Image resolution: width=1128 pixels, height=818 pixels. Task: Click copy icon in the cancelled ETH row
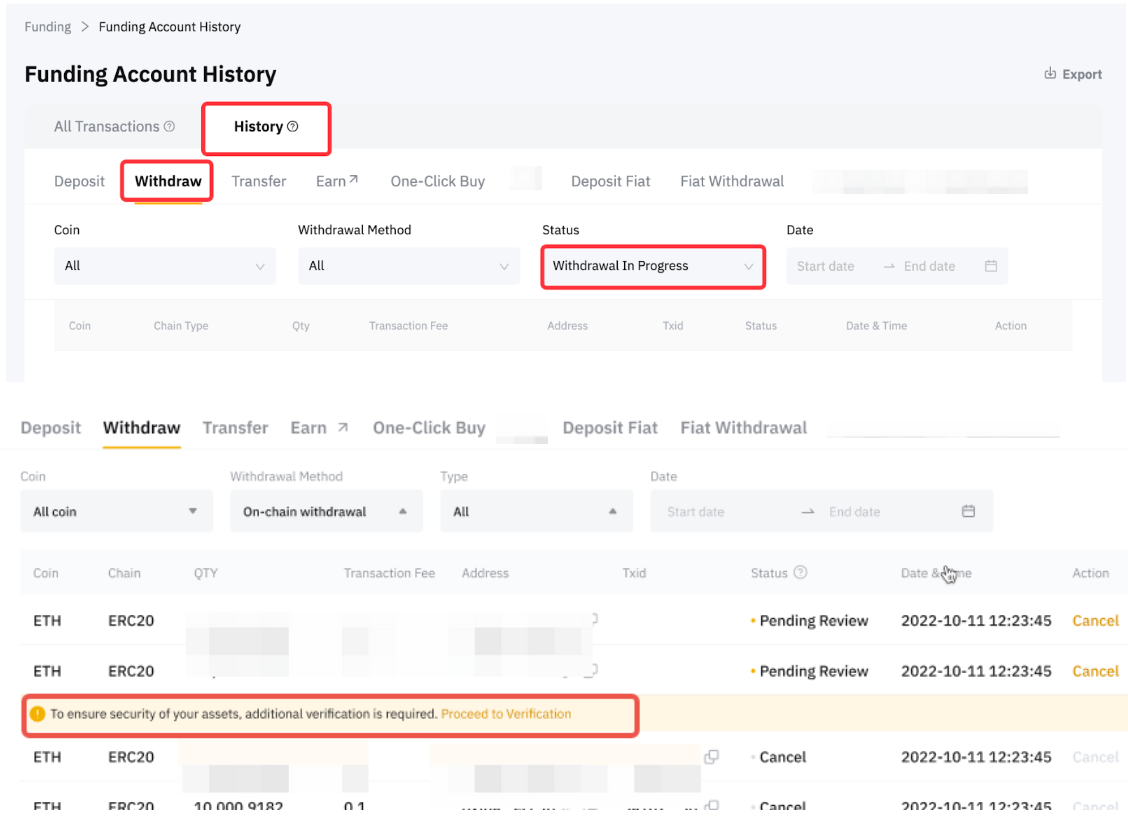click(x=711, y=757)
